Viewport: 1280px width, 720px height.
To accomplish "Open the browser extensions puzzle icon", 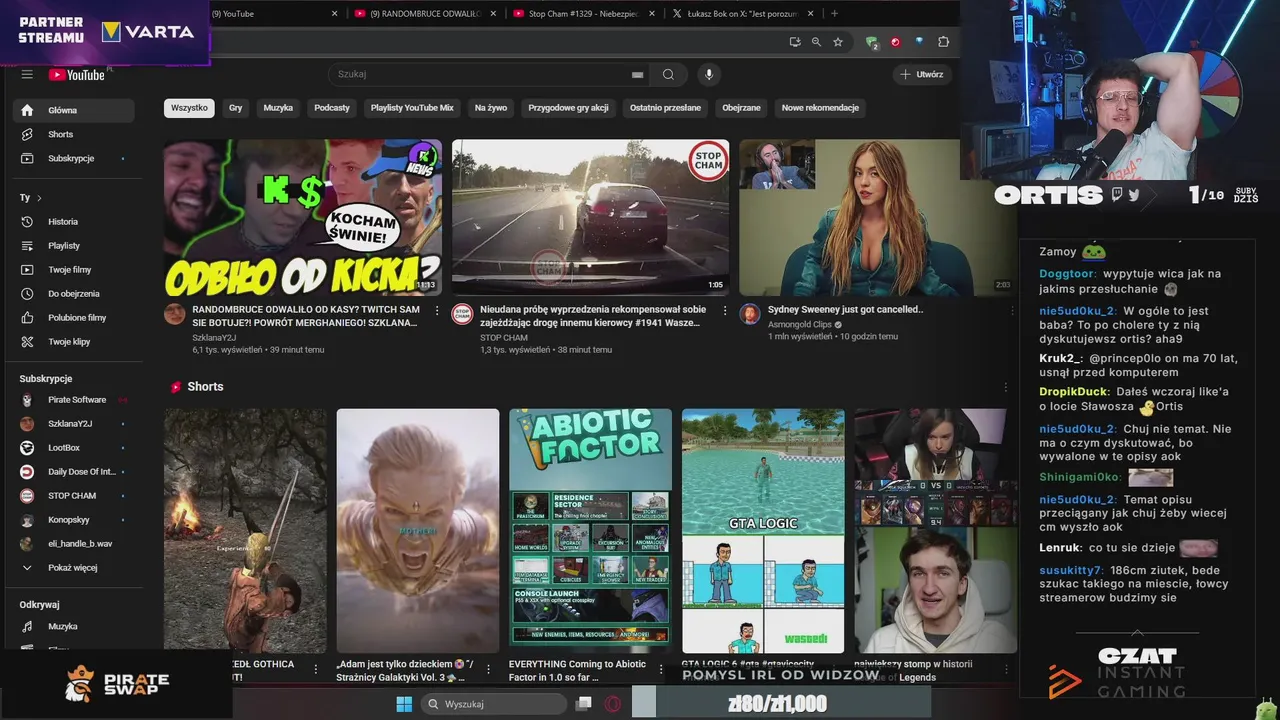I will (943, 42).
